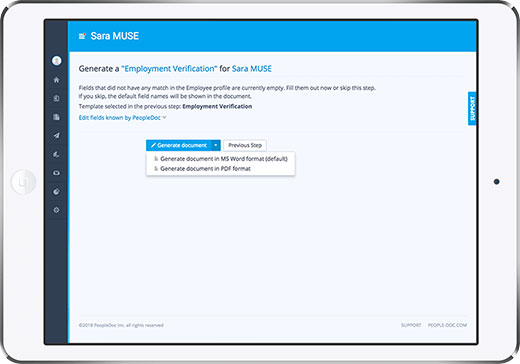Open the pie chart reports icon in sidebar
This screenshot has width=520, height=364.
(56, 191)
